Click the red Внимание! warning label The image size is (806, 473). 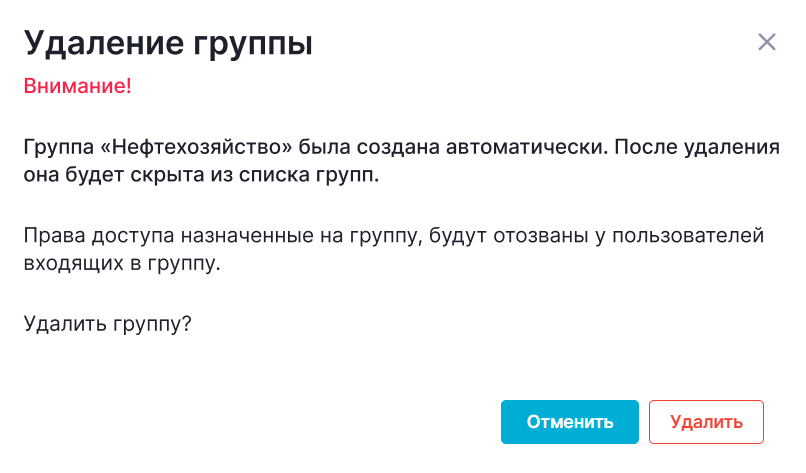pyautogui.click(x=77, y=87)
